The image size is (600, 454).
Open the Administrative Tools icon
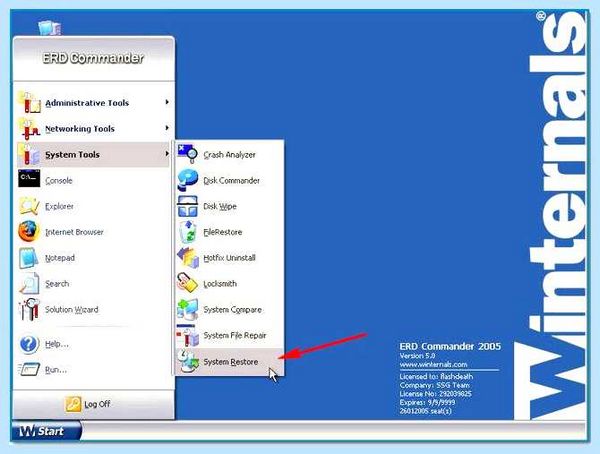click(x=29, y=102)
